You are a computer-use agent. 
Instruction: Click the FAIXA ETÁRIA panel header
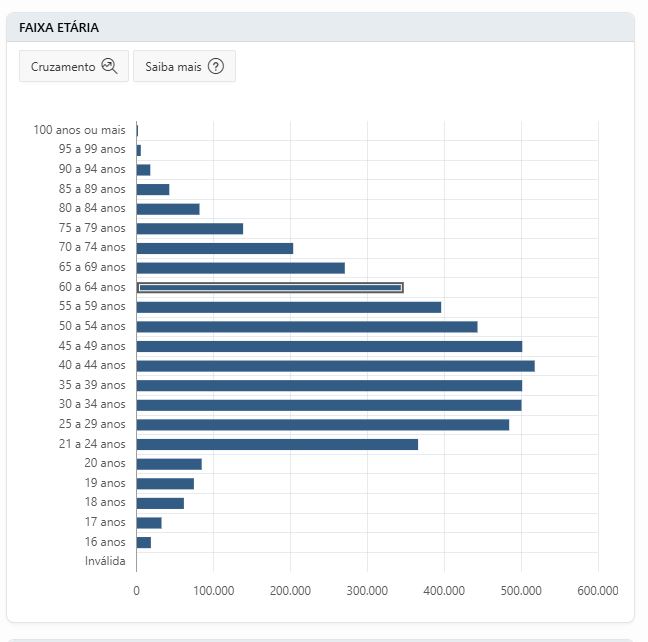(321, 27)
